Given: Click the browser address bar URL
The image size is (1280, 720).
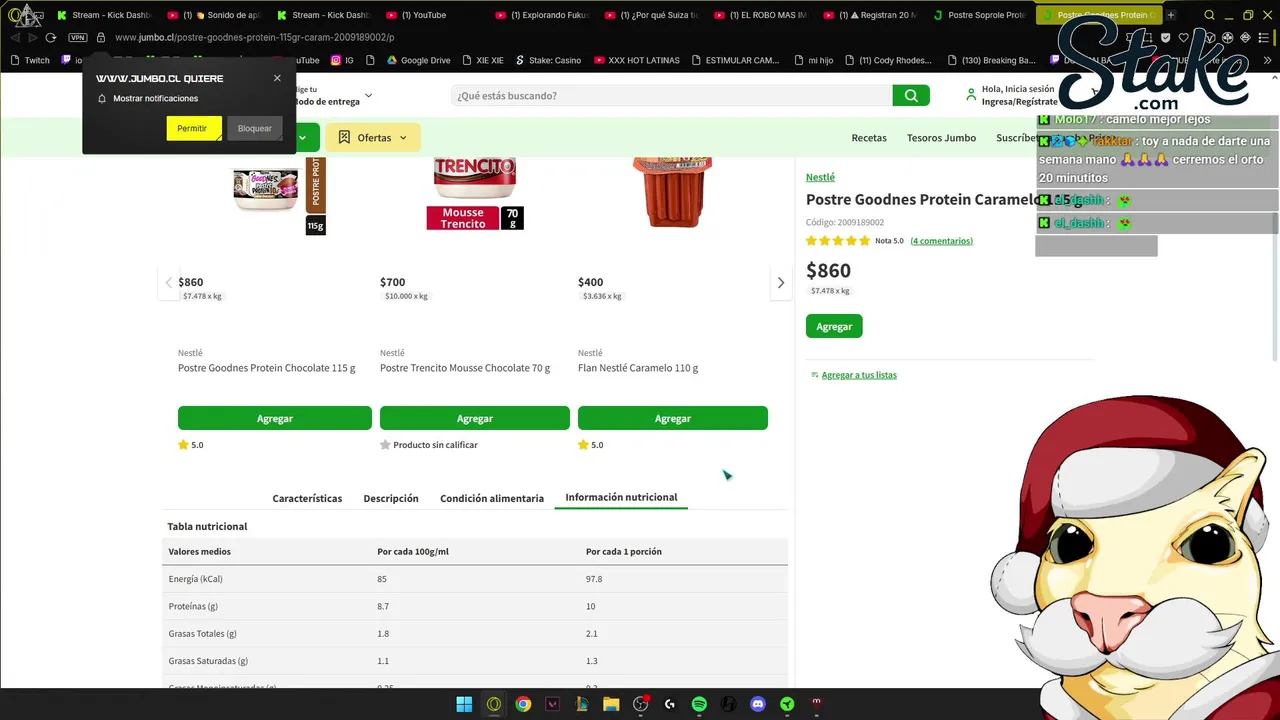Looking at the screenshot, I should tap(254, 37).
